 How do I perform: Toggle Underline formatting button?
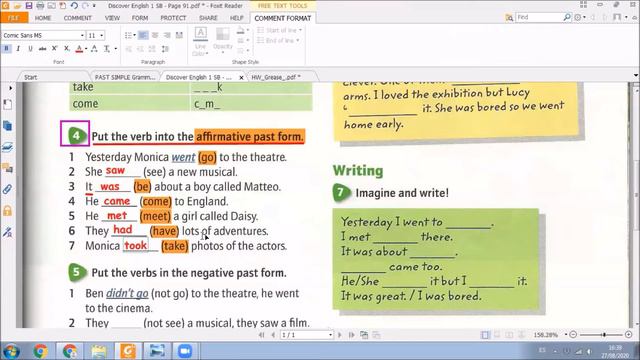(x=30, y=49)
